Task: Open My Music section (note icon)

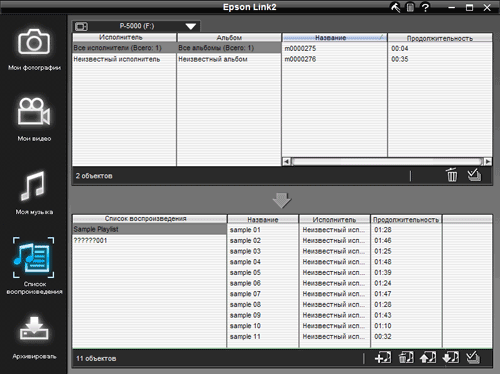Action: point(33,186)
